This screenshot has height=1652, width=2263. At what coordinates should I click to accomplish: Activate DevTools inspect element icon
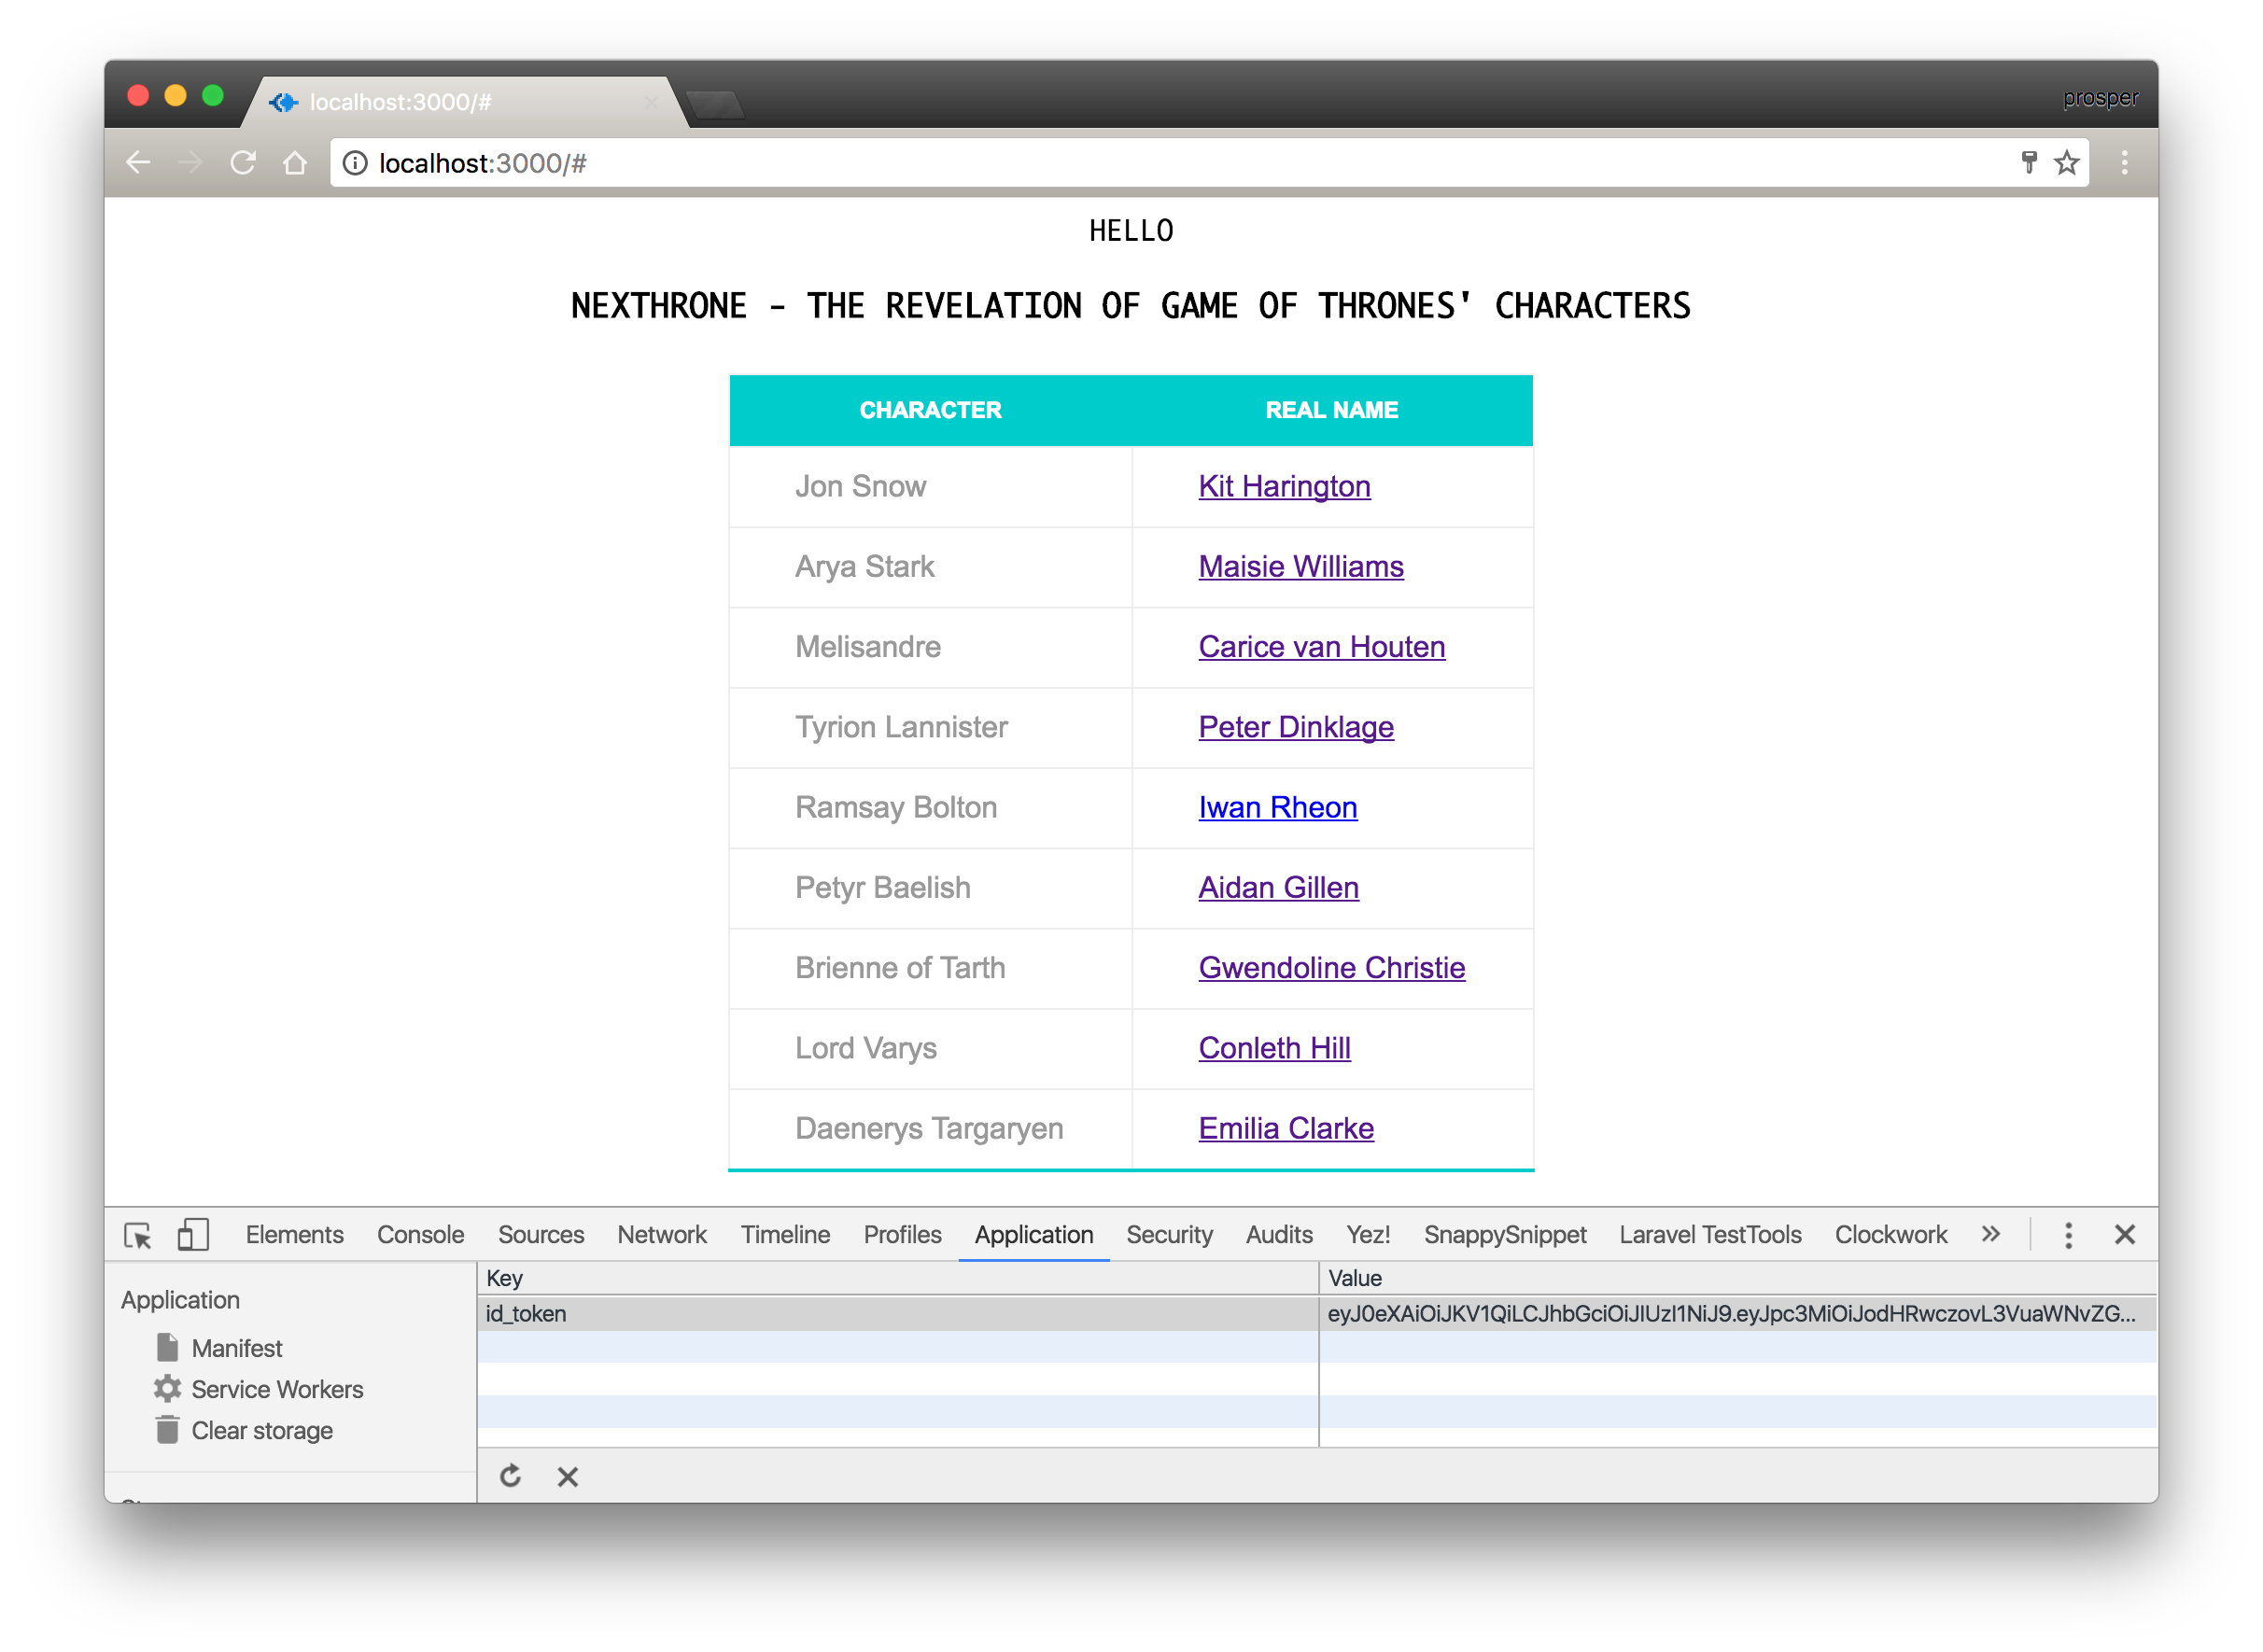(138, 1235)
